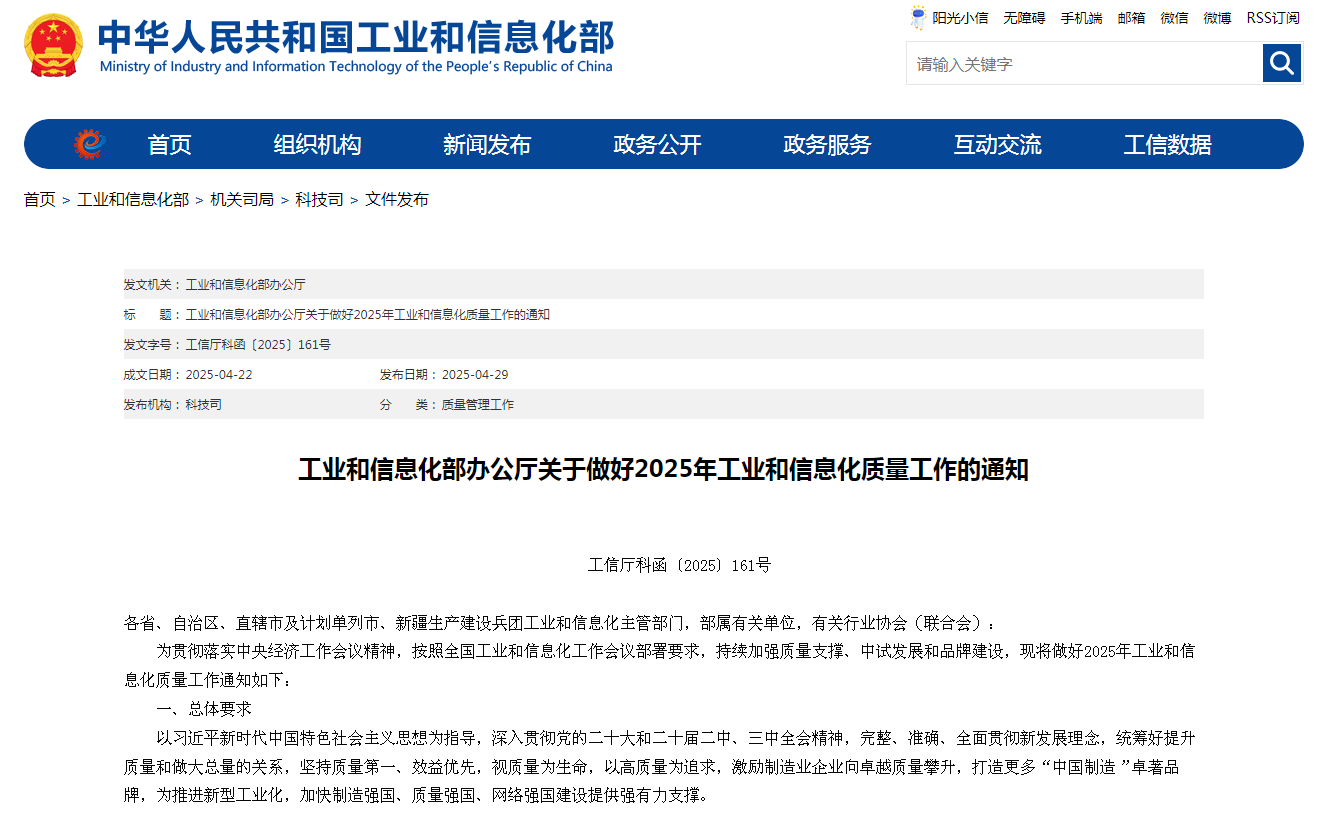Click 文件发布 breadcrumb link
Viewport: 1337px width, 814px height.
(x=397, y=199)
